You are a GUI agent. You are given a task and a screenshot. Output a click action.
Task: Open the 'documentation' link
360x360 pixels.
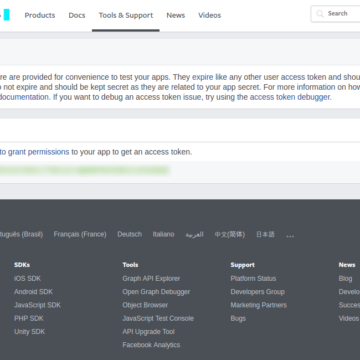24,97
